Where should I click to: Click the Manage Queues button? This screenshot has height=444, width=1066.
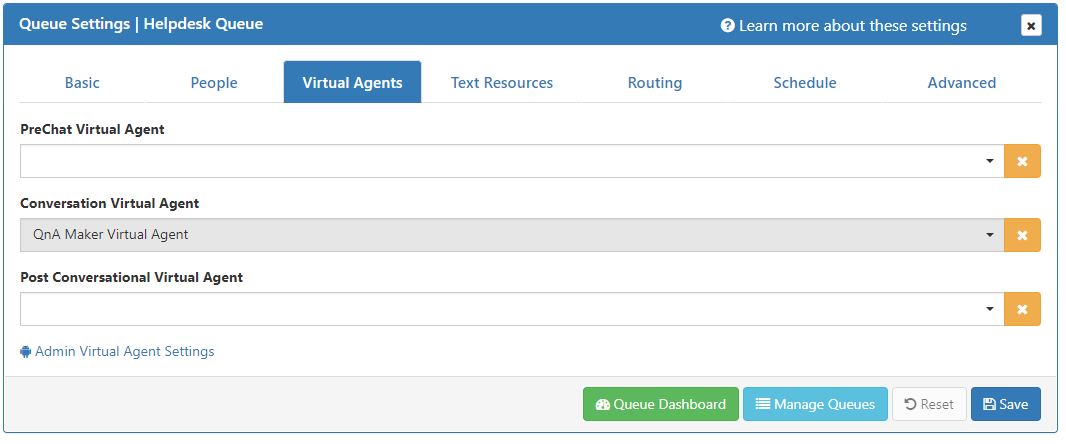815,404
